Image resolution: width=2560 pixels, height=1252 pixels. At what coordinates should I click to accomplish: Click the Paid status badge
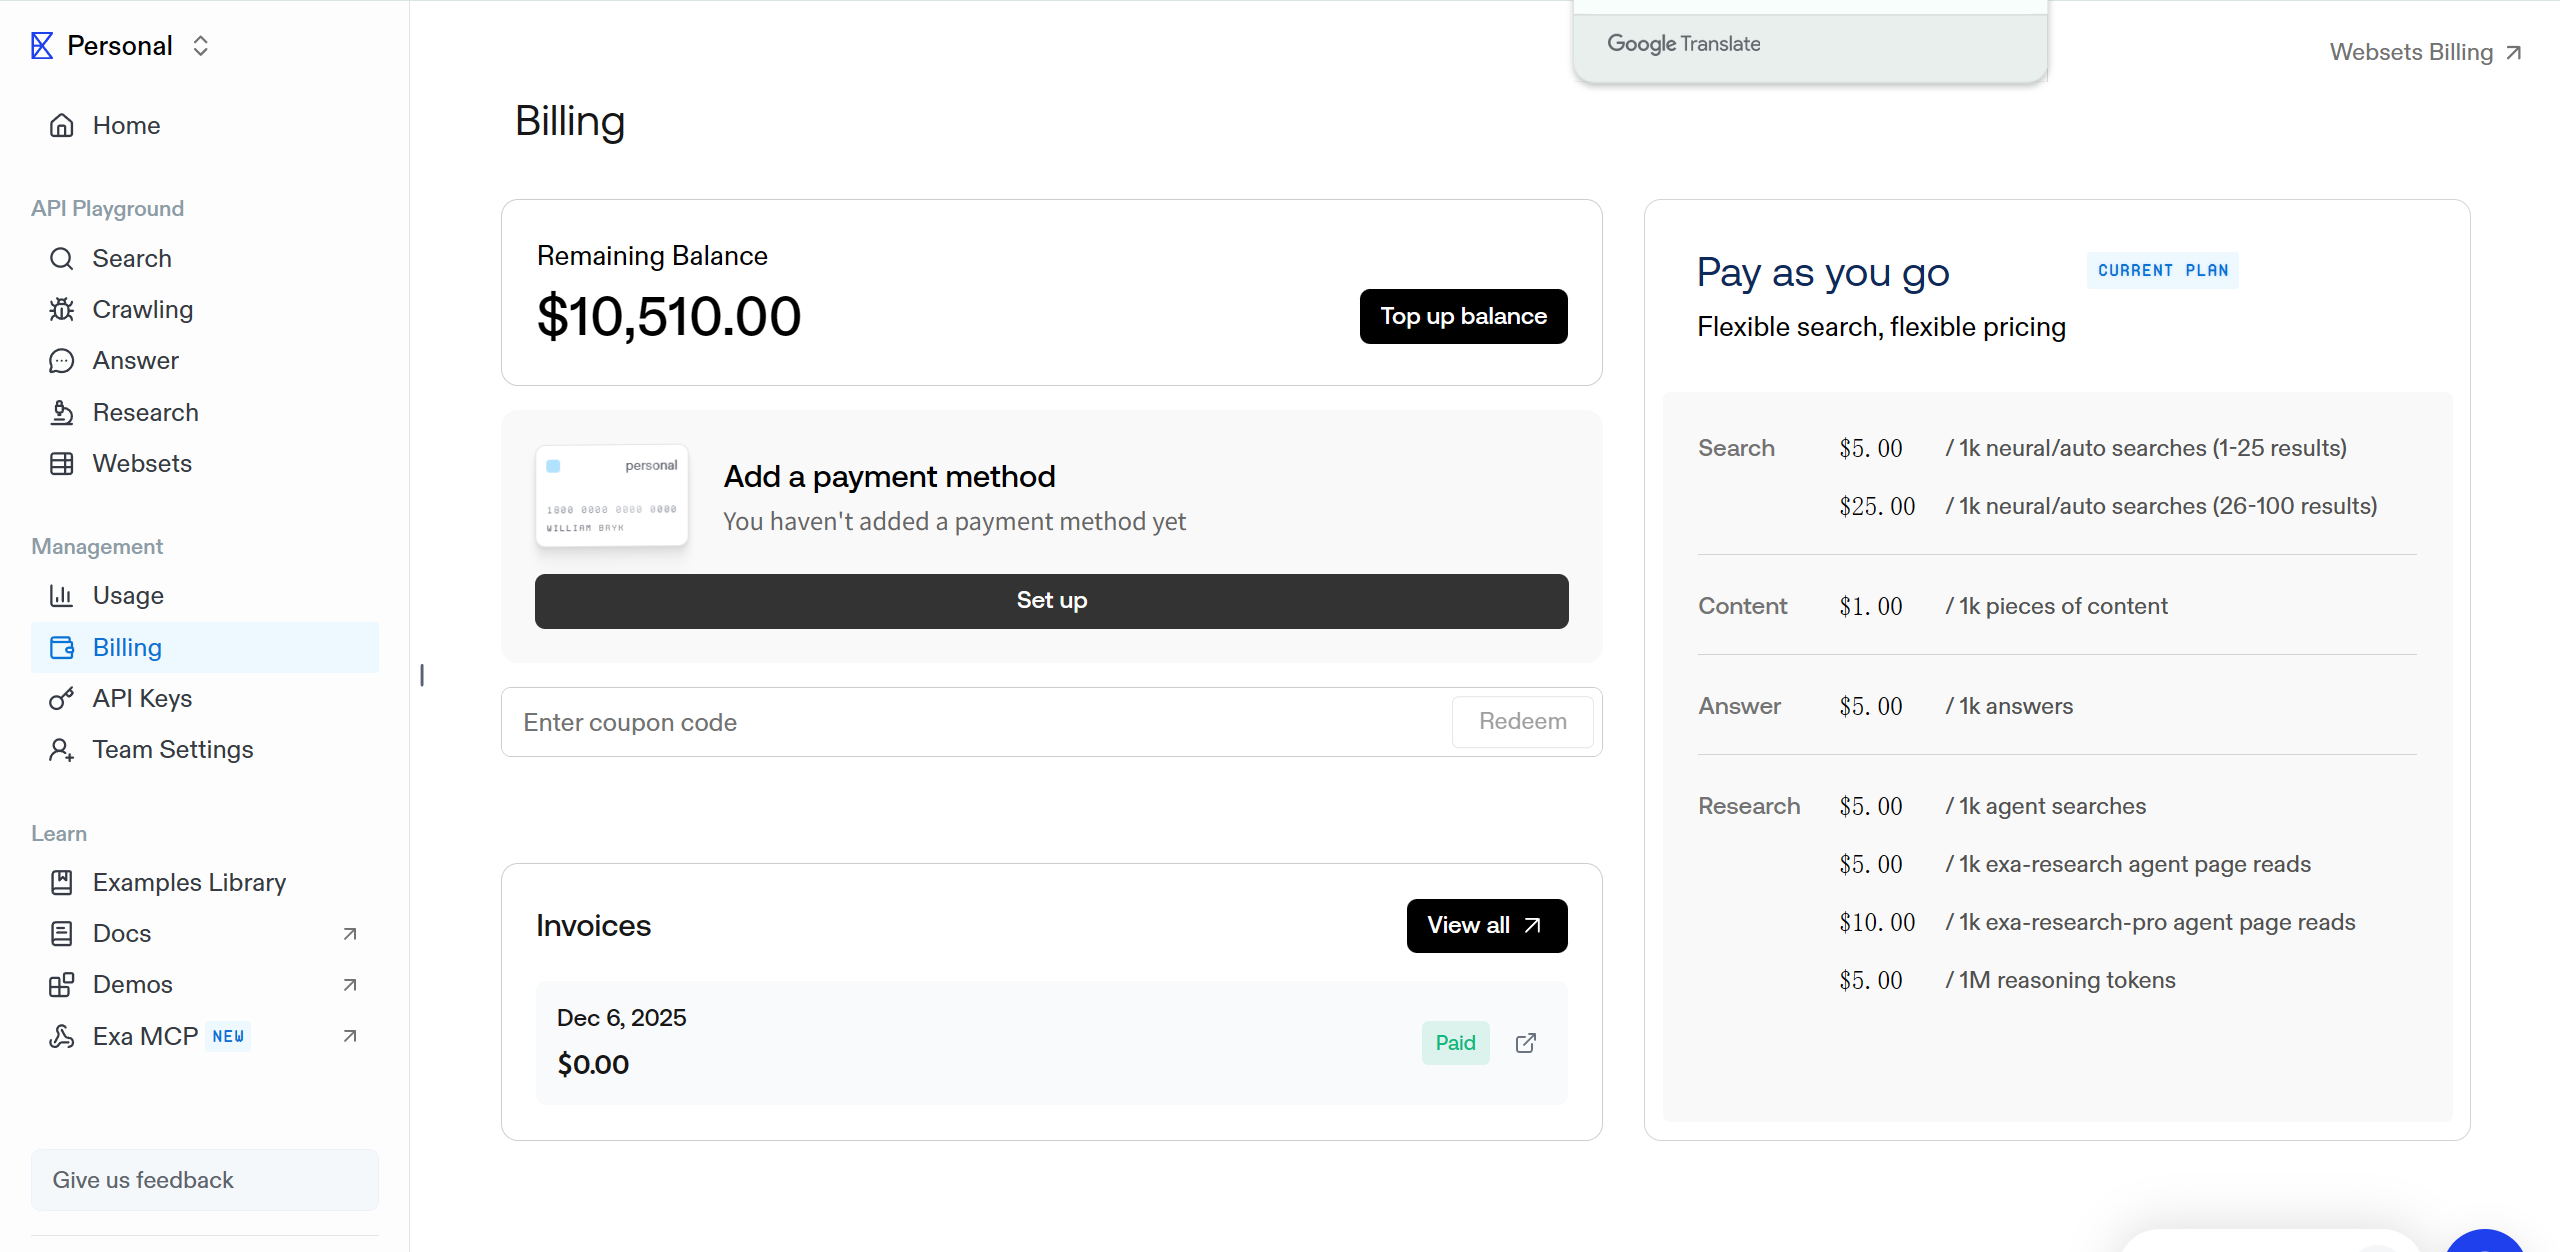[x=1456, y=1043]
